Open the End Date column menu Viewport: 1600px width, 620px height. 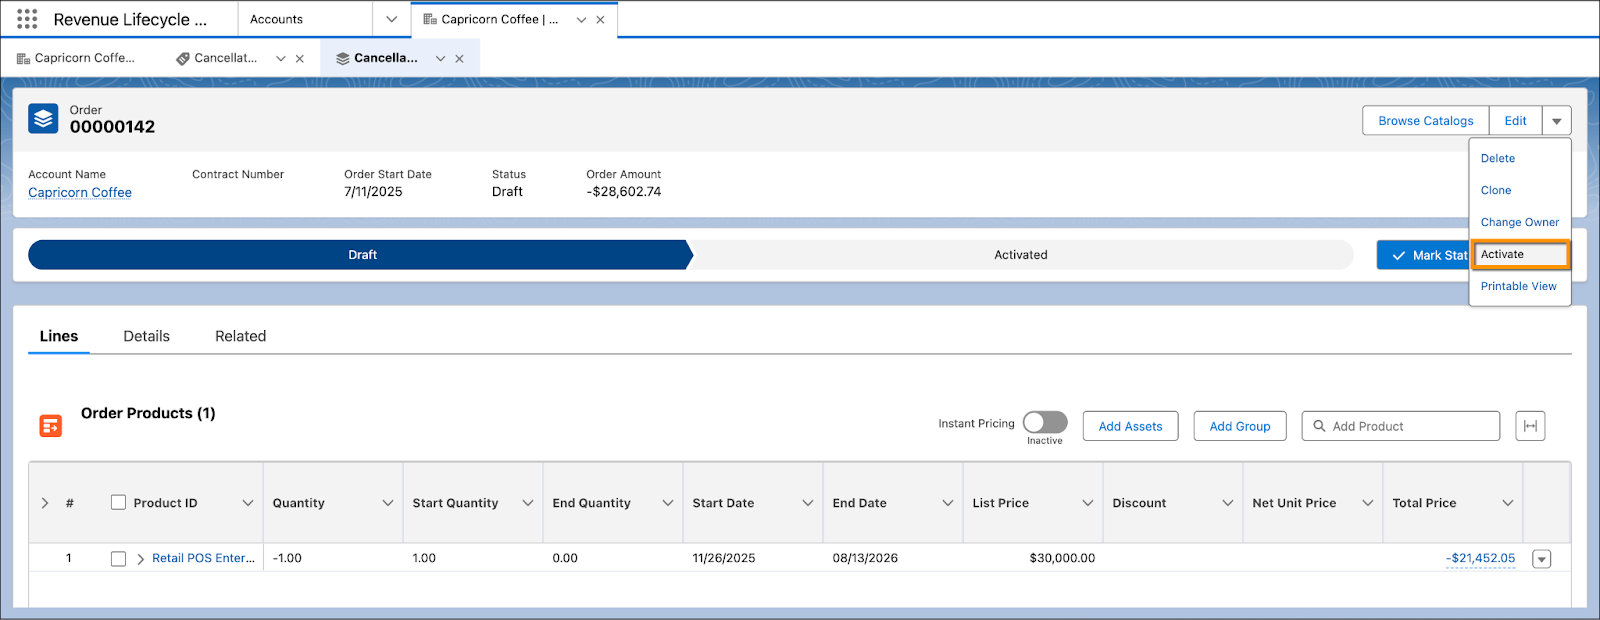click(x=948, y=503)
